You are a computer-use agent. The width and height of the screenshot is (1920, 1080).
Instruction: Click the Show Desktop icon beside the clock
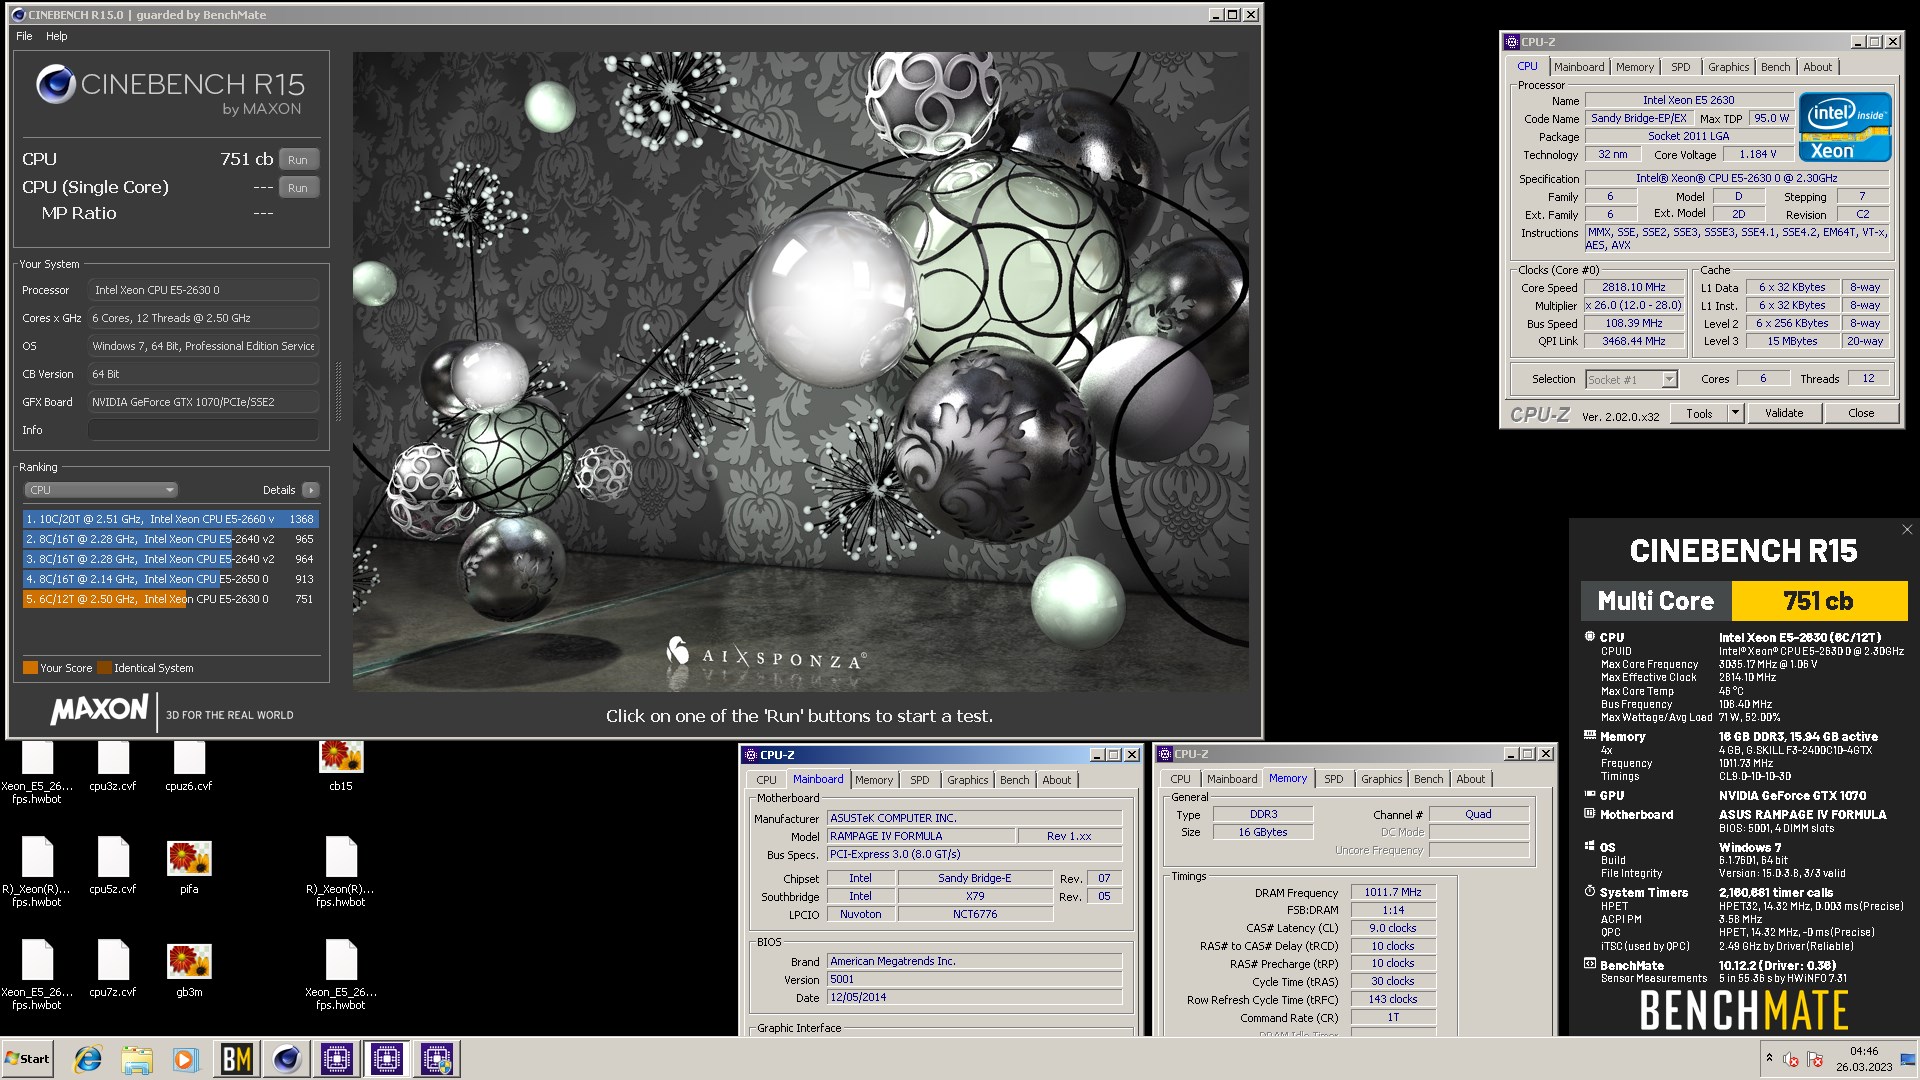(x=1908, y=1059)
